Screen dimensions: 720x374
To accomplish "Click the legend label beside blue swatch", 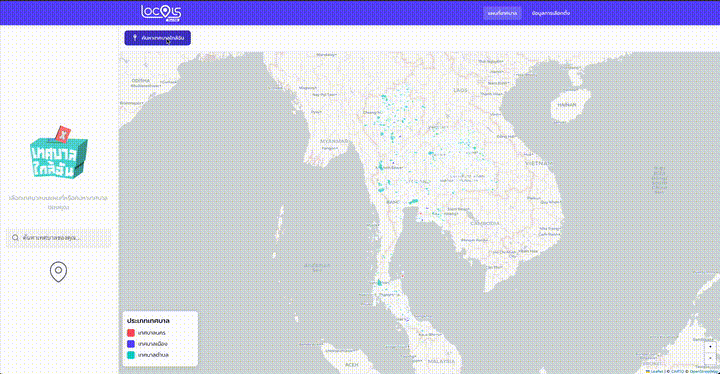I will pos(153,344).
